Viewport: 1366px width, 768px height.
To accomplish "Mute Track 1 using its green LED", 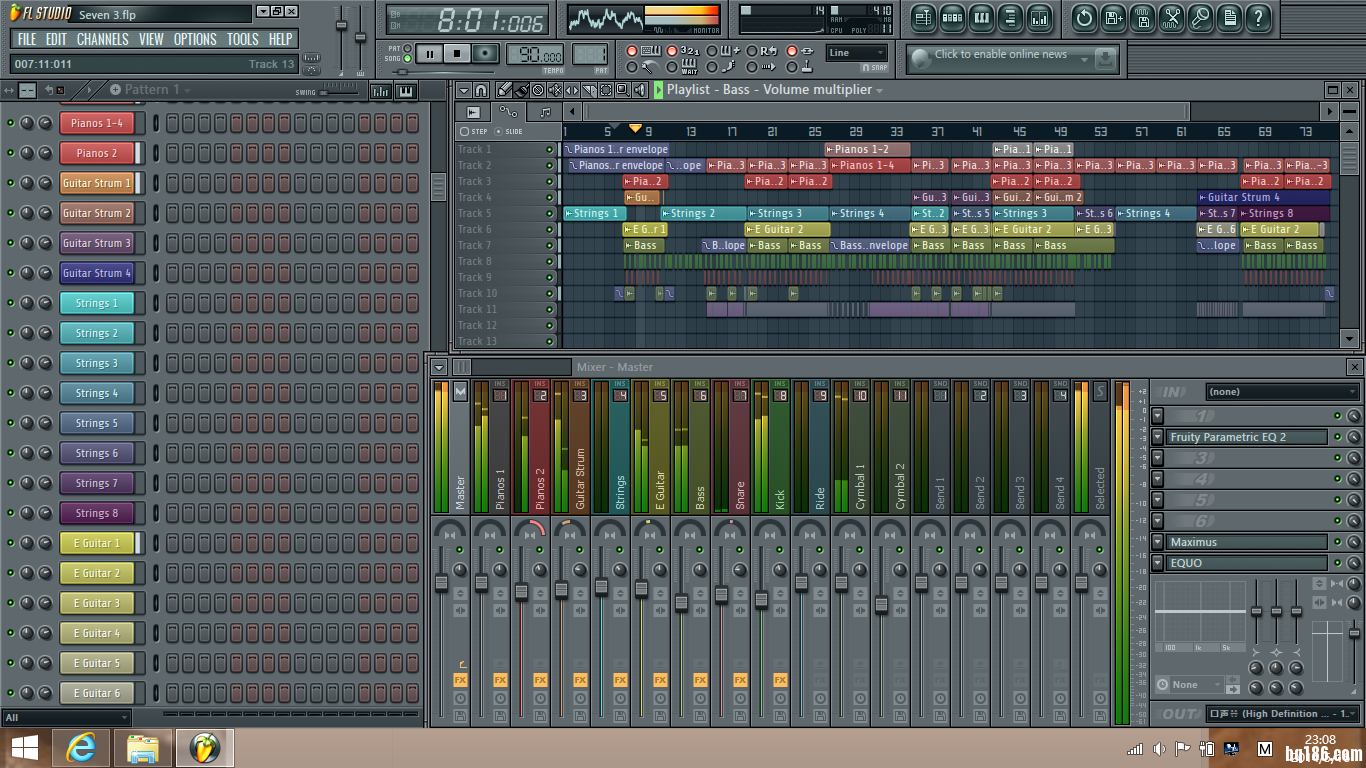I will (549, 149).
